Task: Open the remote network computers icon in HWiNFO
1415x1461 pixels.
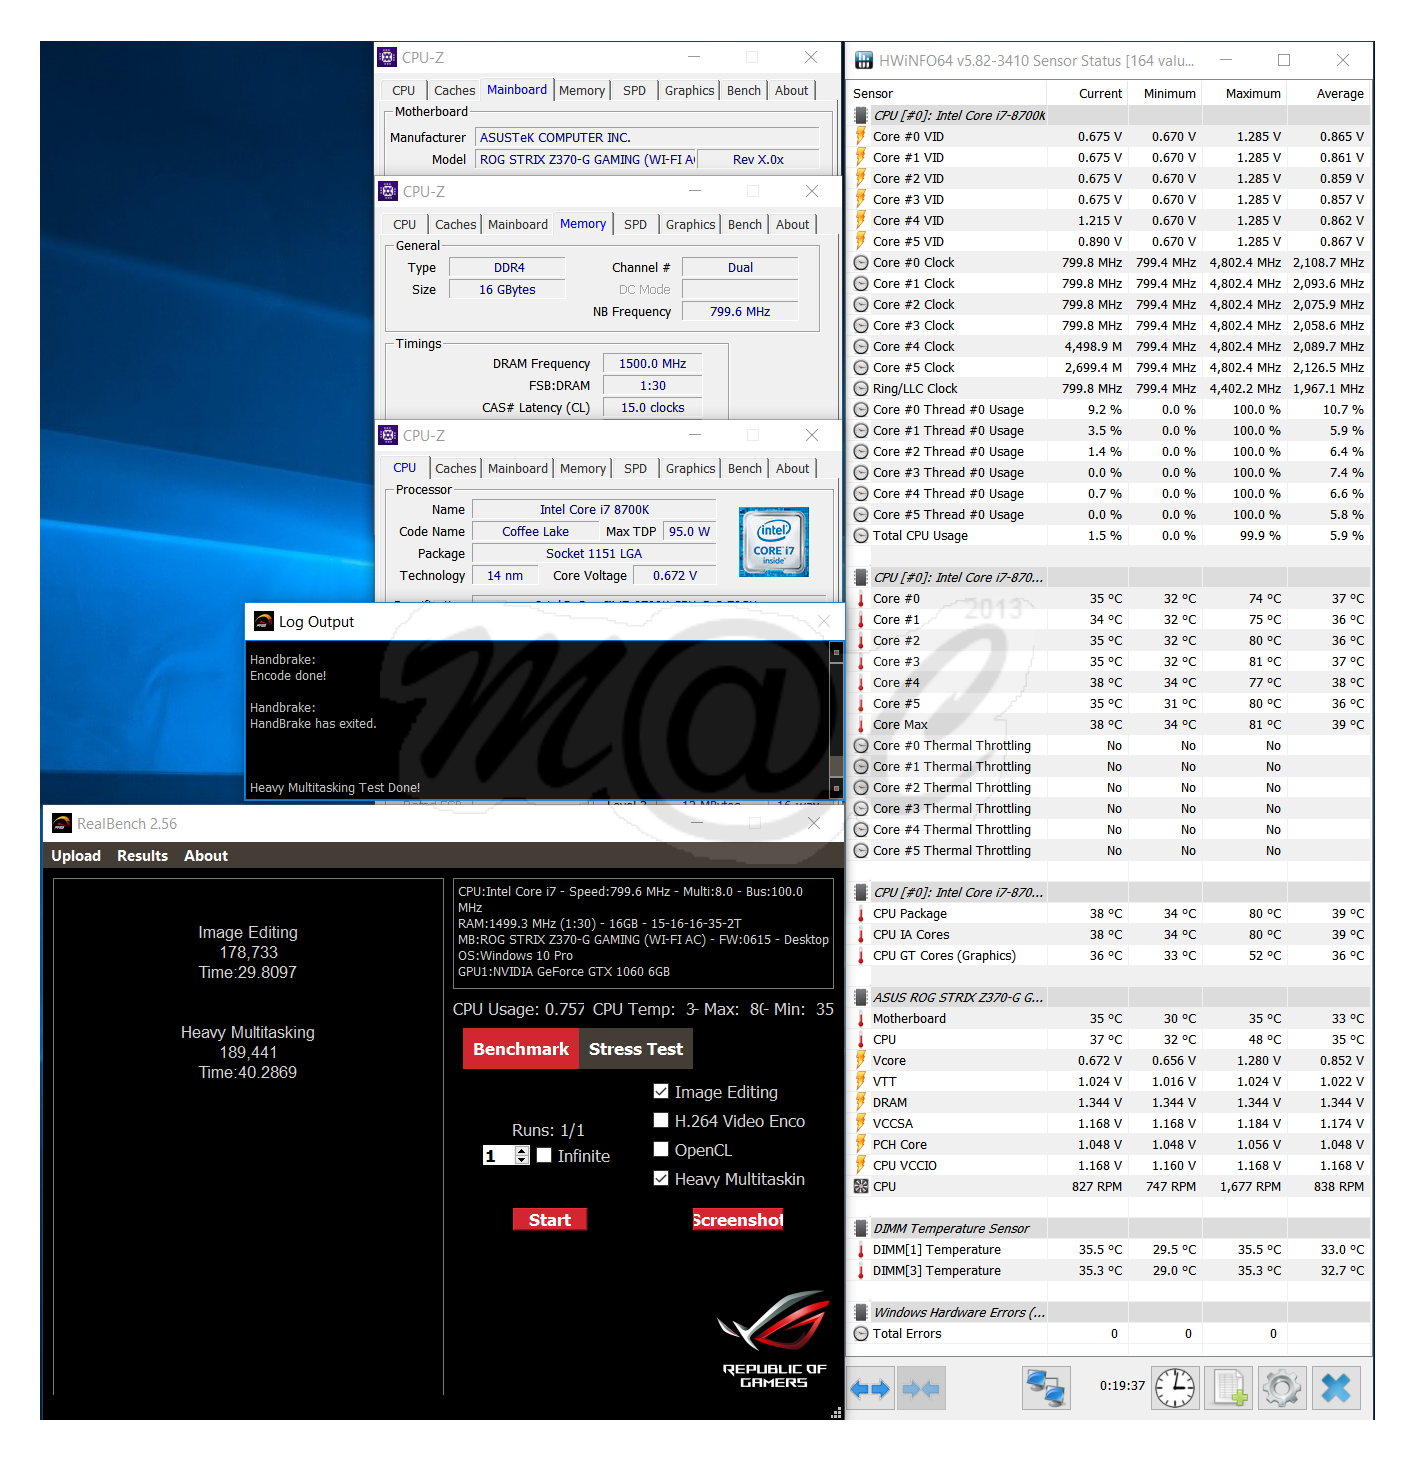Action: [x=1046, y=1388]
